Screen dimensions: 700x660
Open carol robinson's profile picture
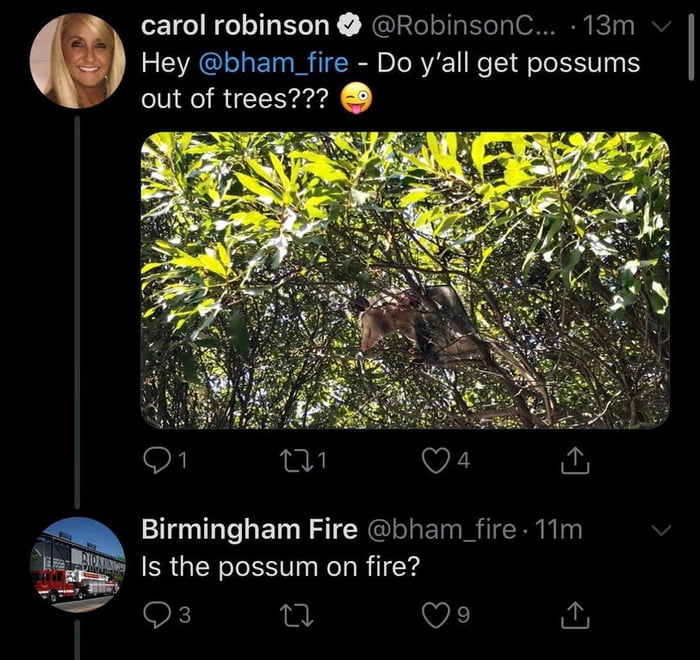click(78, 62)
